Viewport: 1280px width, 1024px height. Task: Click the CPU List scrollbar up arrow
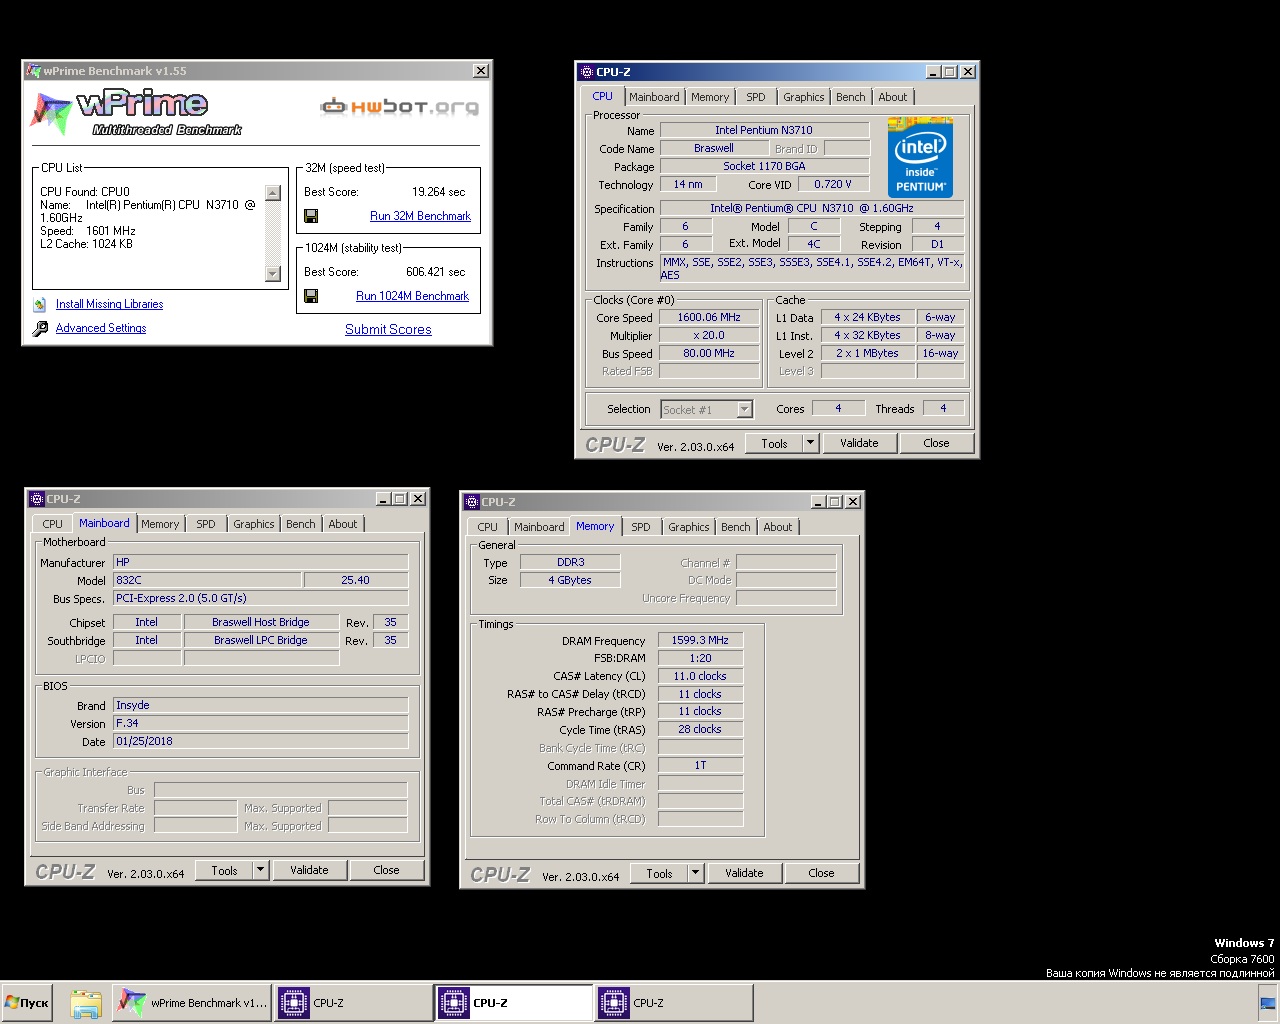(273, 193)
